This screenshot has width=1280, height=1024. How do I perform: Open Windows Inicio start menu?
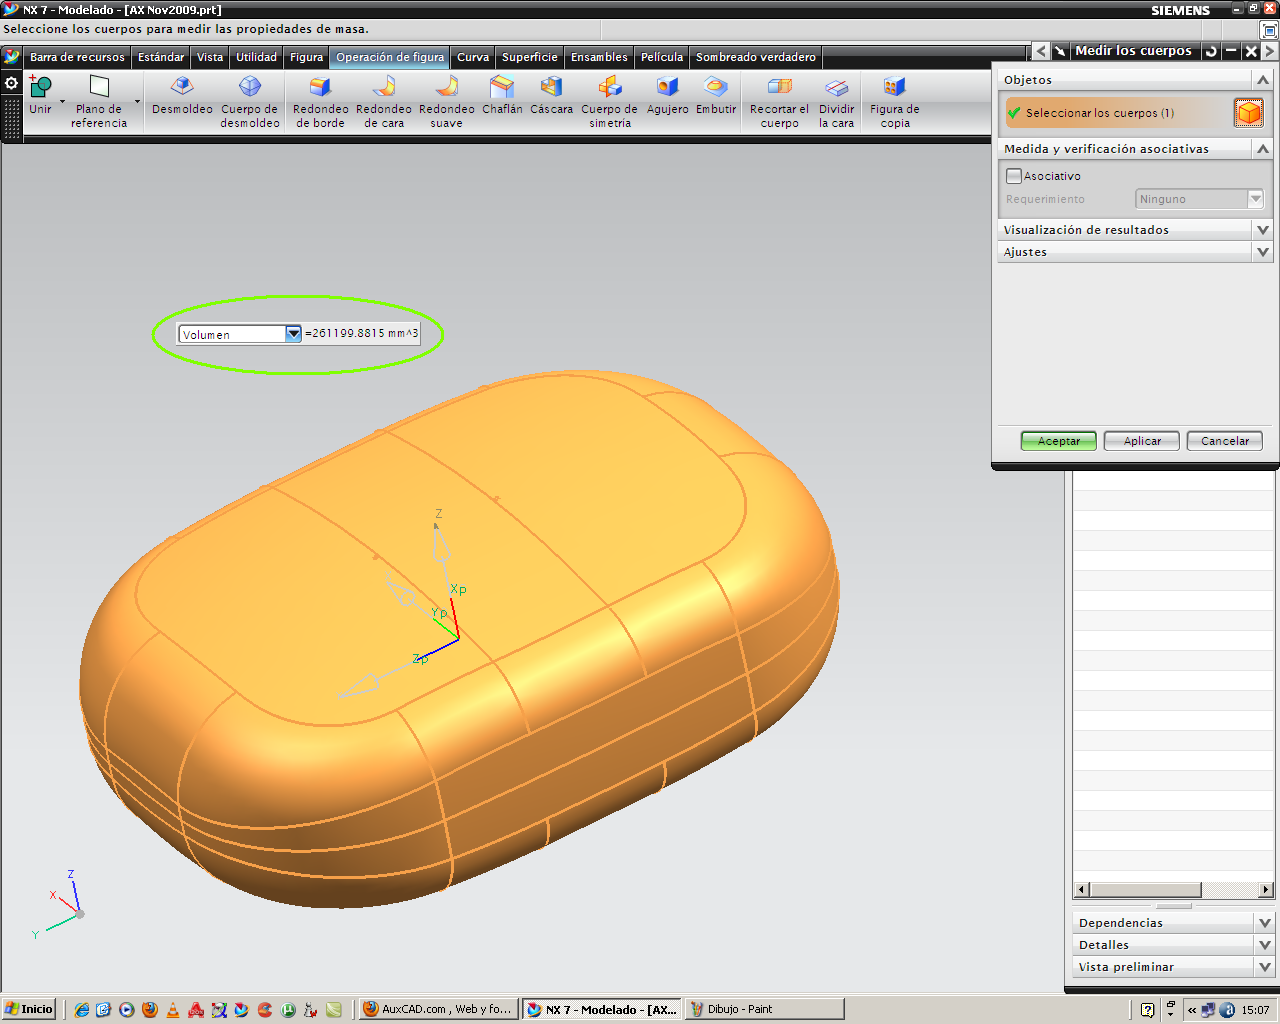[28, 1009]
